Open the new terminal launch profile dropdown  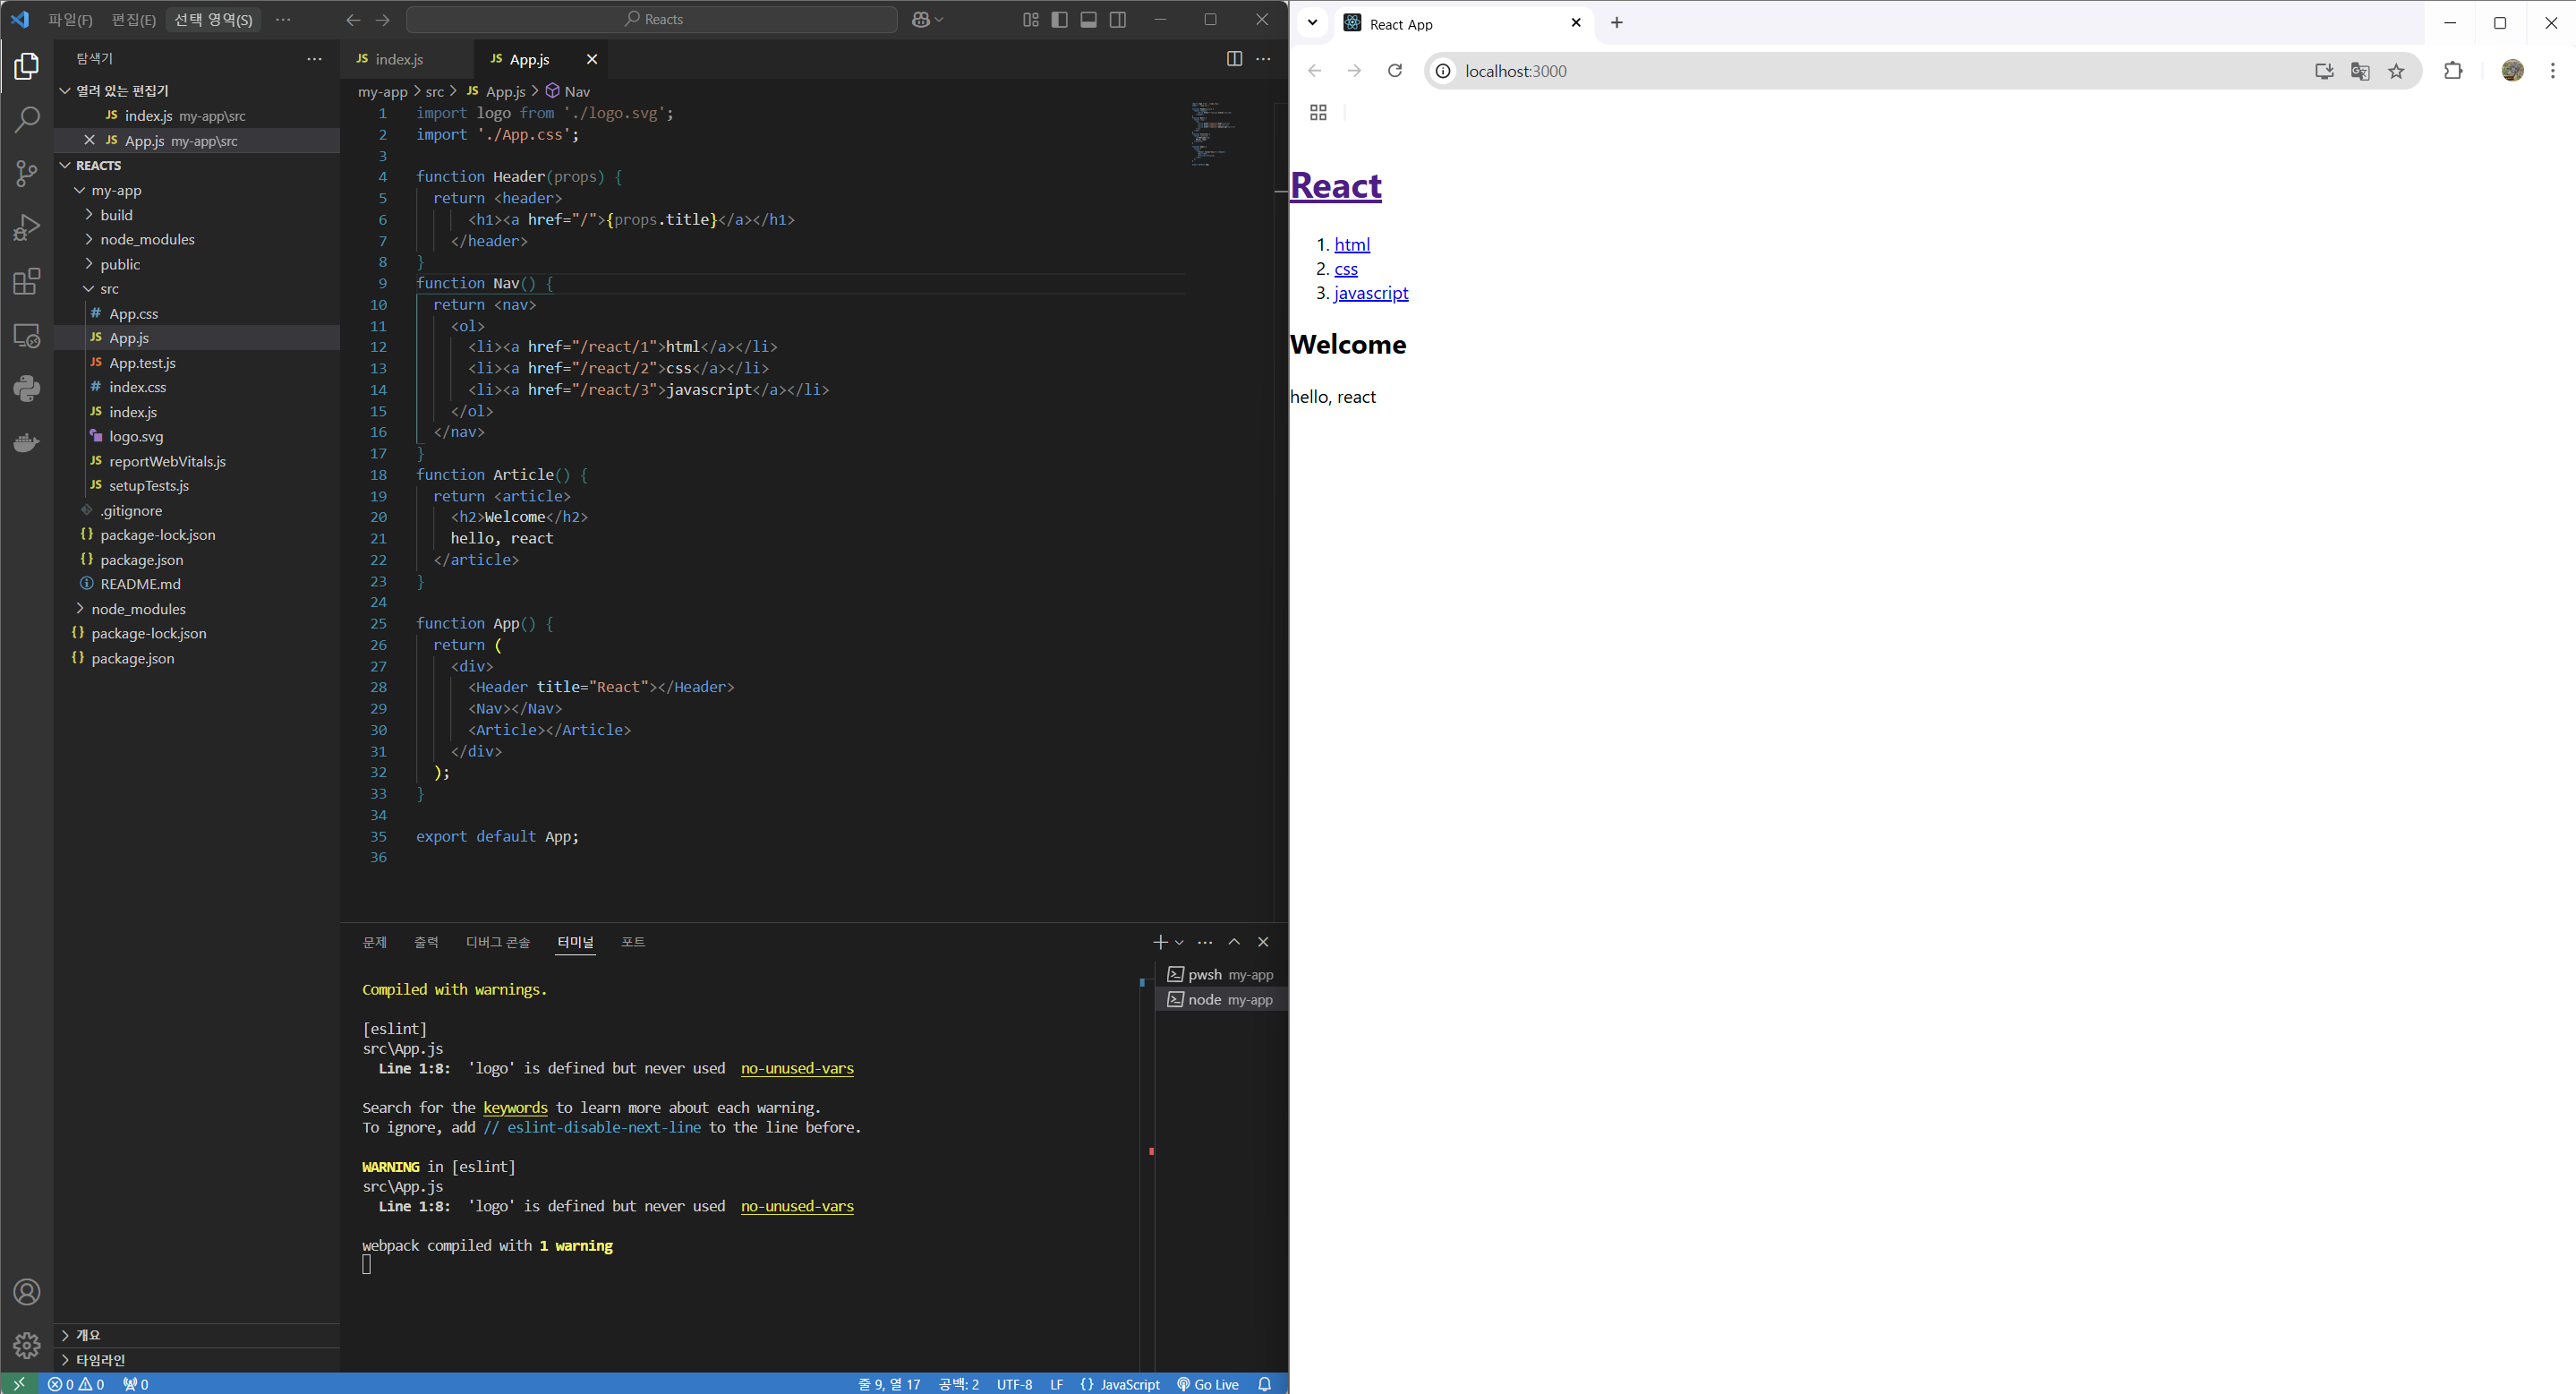[1180, 942]
